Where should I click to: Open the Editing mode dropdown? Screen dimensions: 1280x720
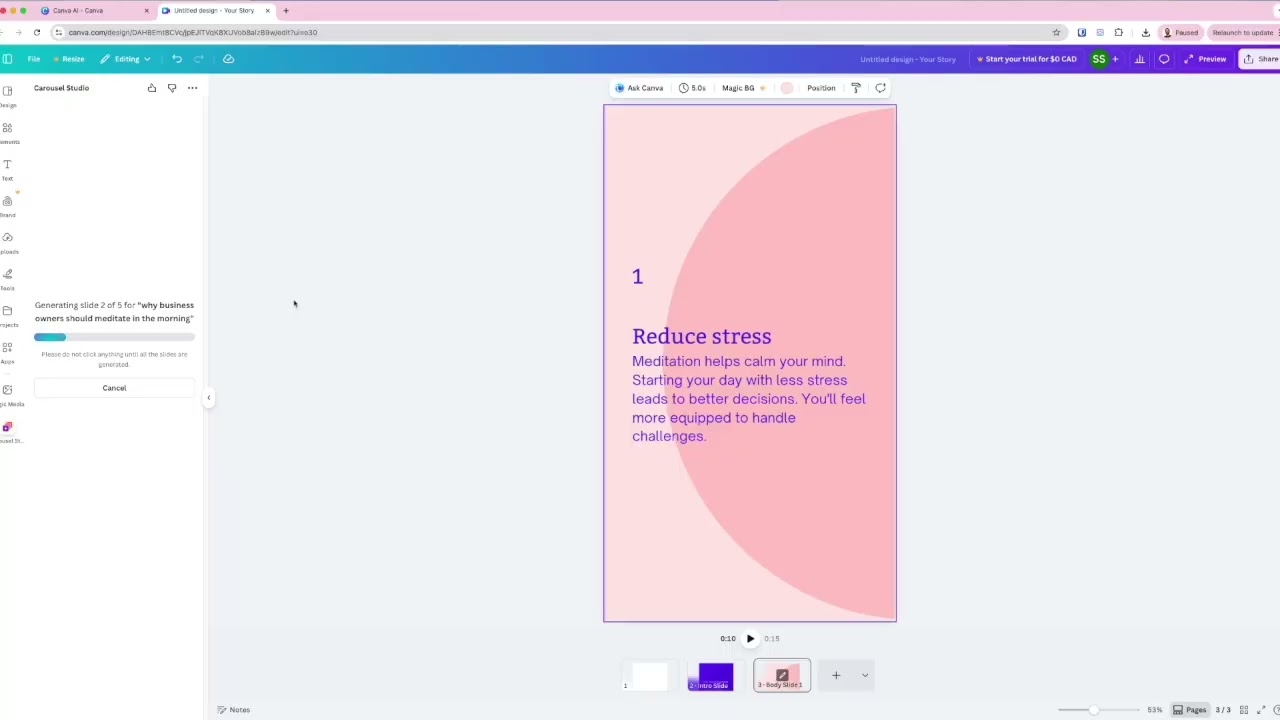126,59
